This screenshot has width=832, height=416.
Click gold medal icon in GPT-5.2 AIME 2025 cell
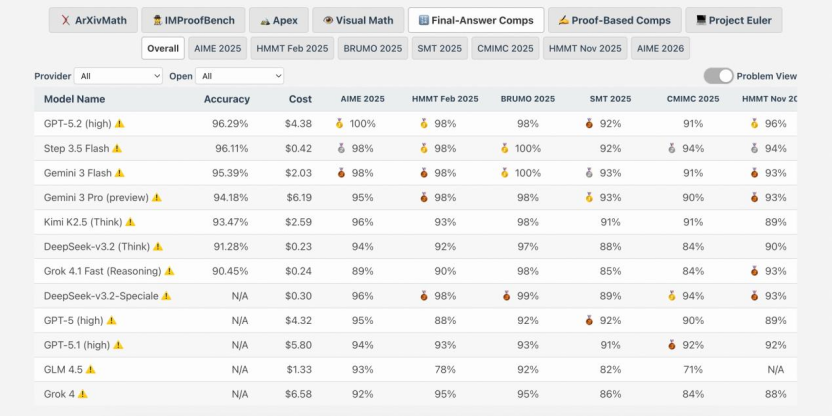point(339,124)
